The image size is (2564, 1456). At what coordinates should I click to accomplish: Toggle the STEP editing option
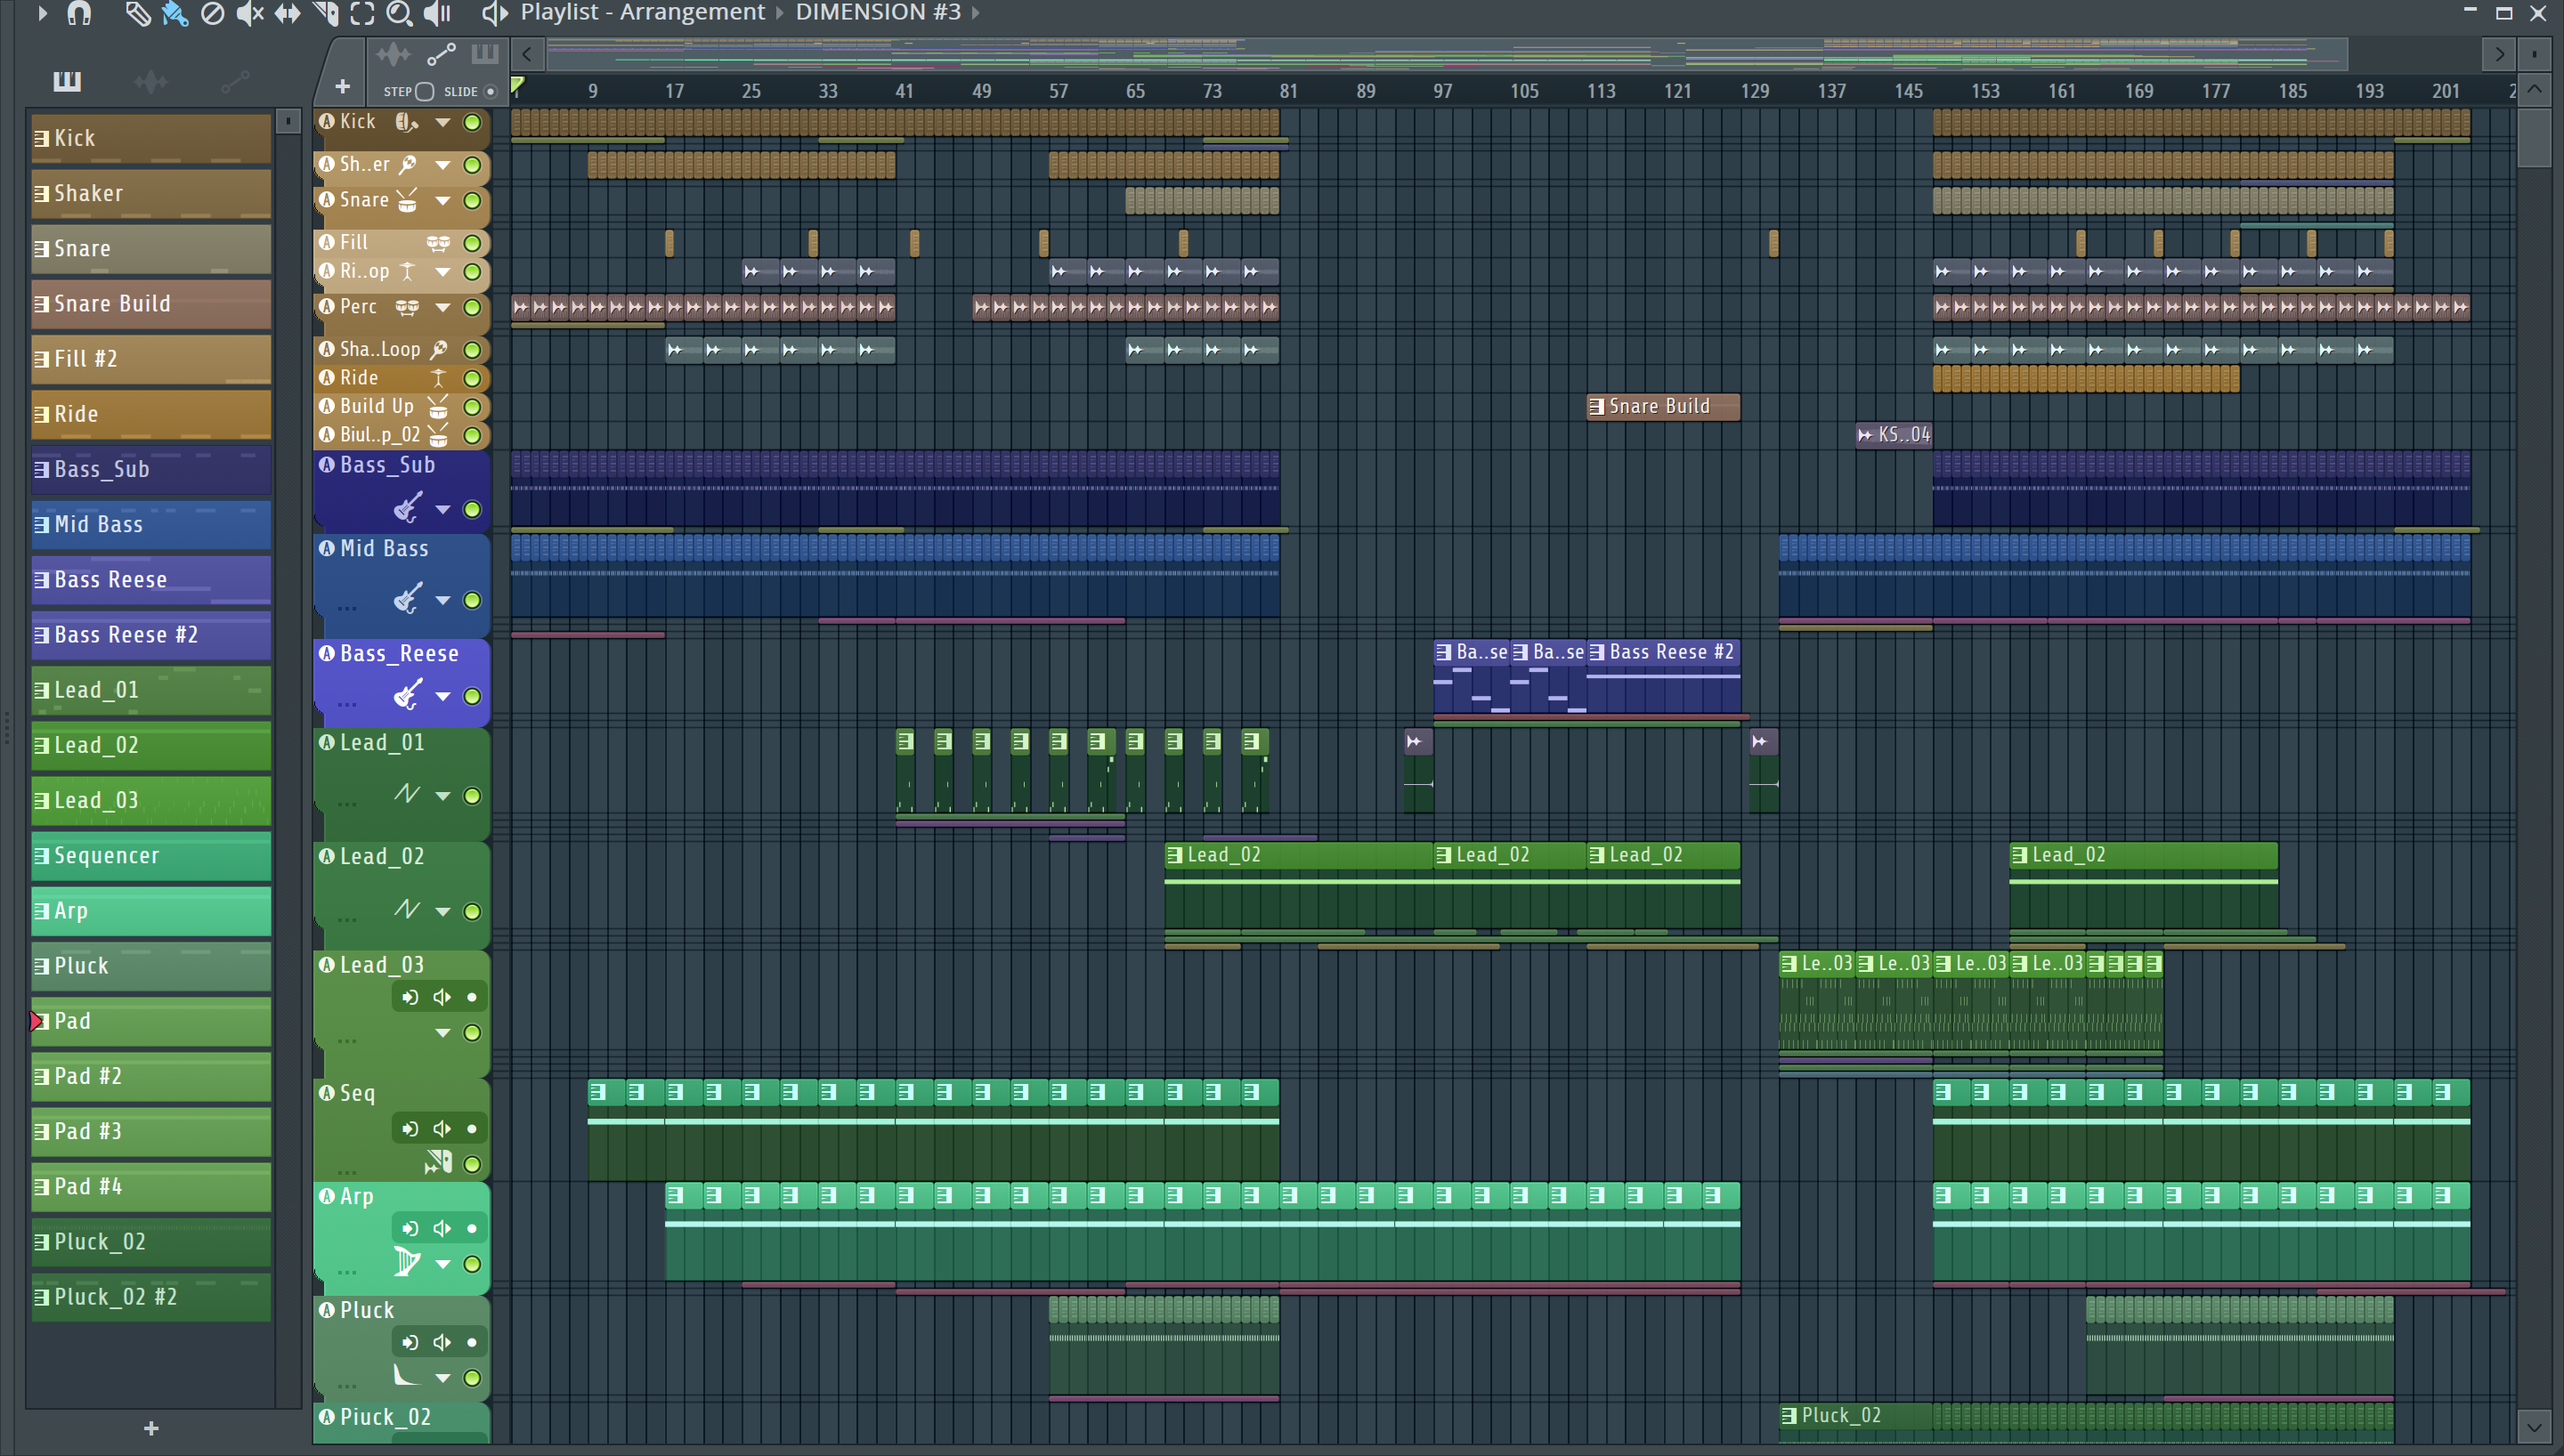tap(424, 91)
